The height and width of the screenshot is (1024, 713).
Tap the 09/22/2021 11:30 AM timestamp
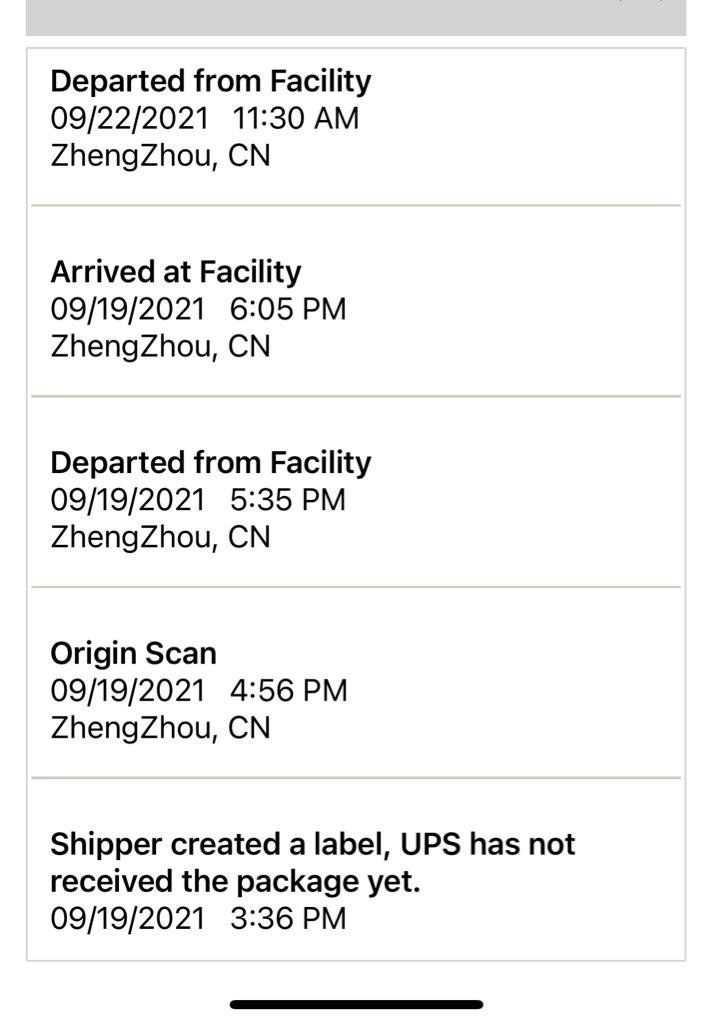click(204, 119)
